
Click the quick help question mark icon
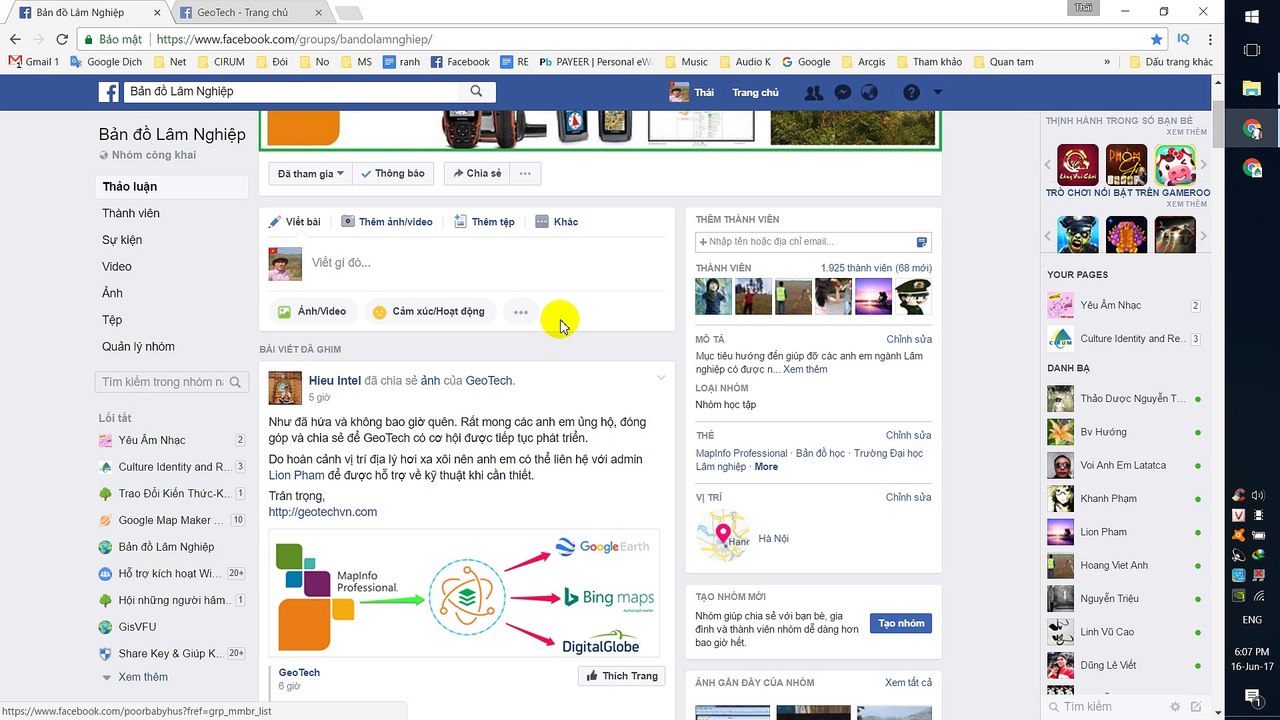click(911, 92)
